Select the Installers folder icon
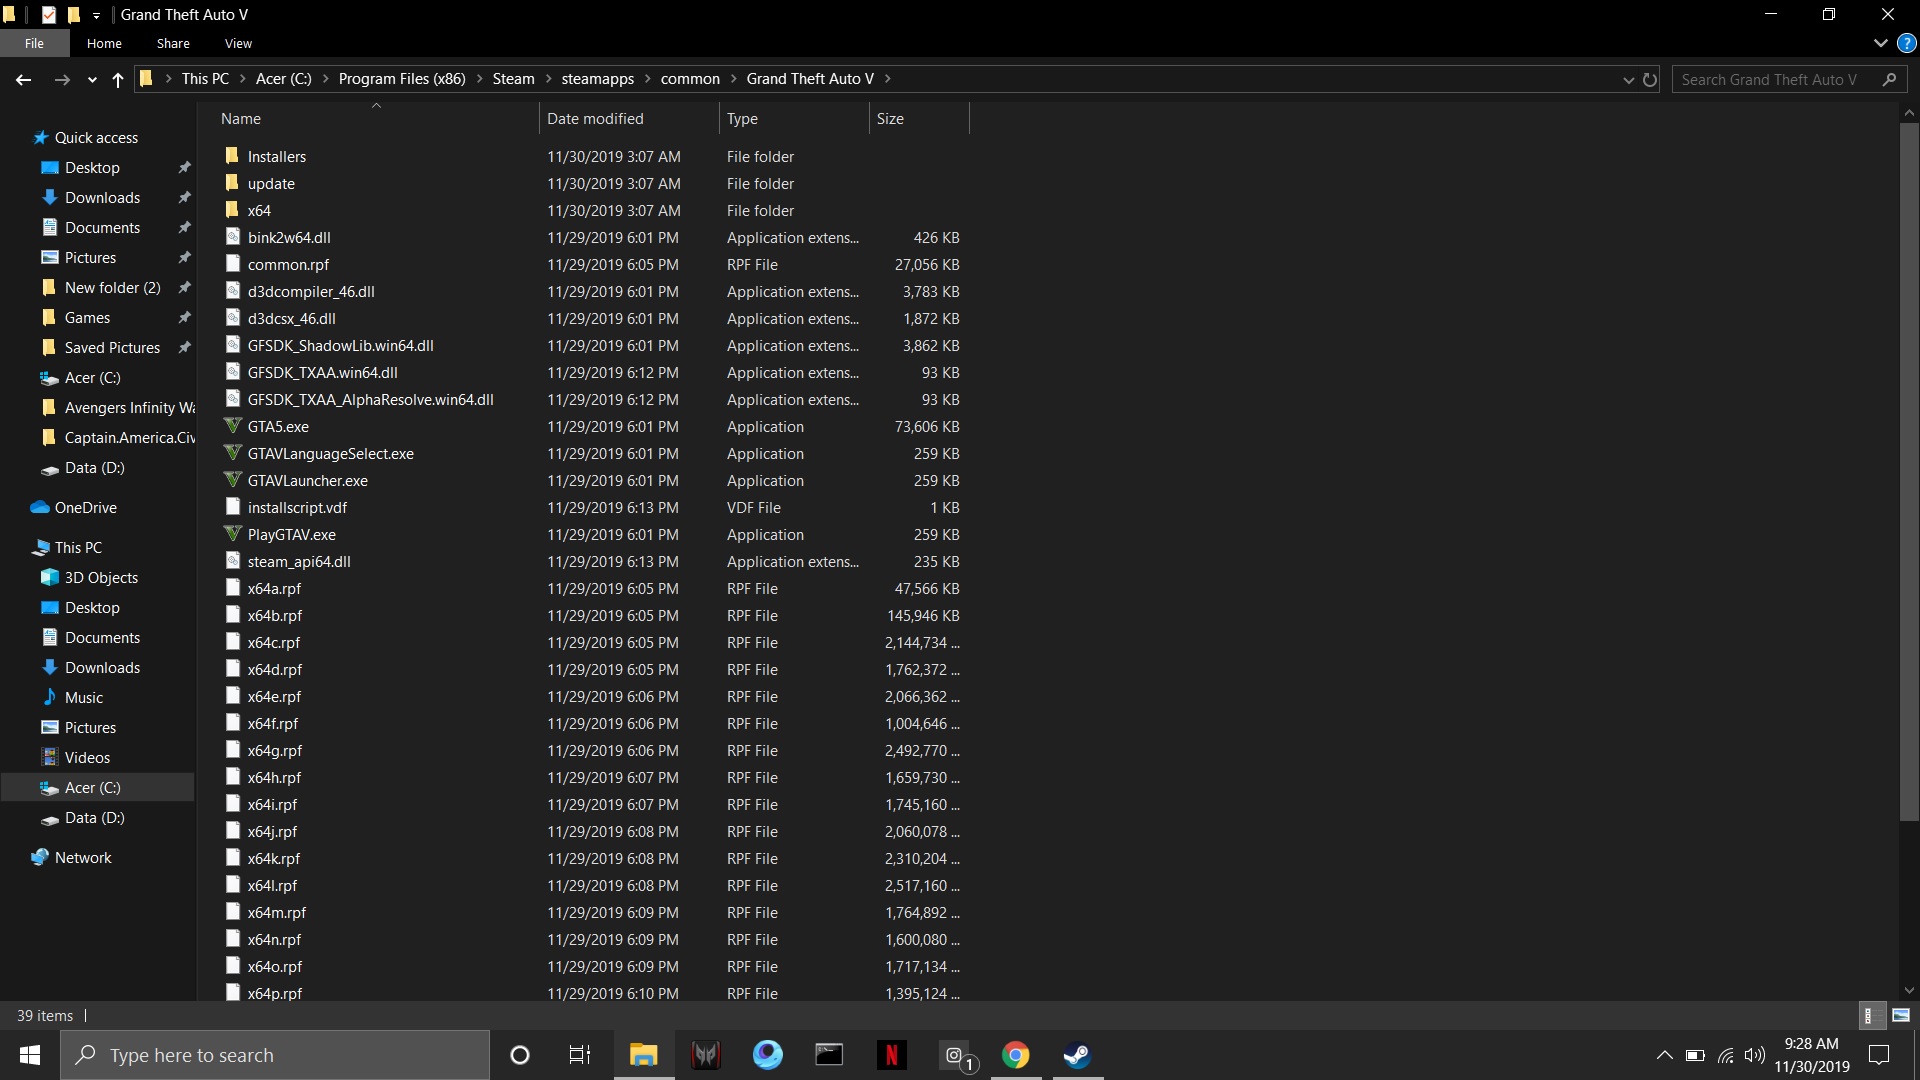Screen dimensions: 1920x1080 232,156
